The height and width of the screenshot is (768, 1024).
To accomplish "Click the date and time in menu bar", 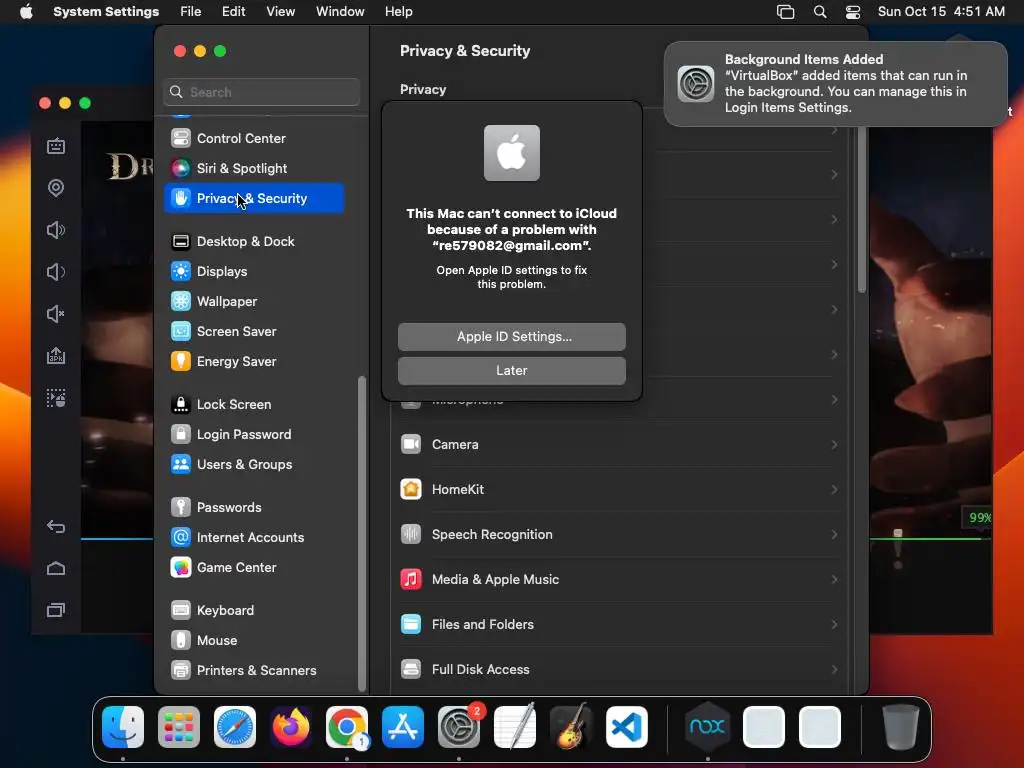I will click(941, 12).
